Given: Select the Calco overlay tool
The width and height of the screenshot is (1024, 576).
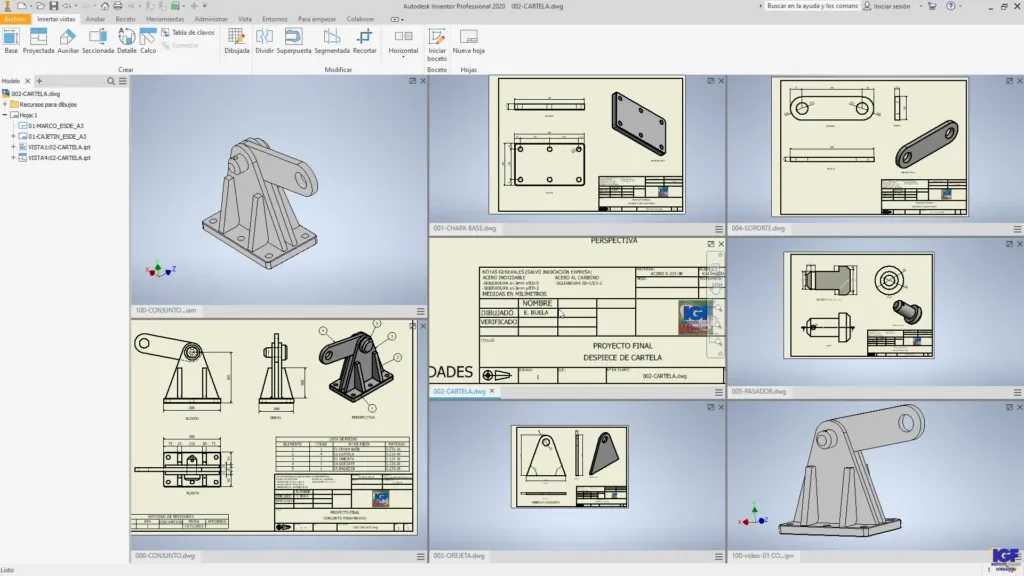Looking at the screenshot, I should coord(148,40).
